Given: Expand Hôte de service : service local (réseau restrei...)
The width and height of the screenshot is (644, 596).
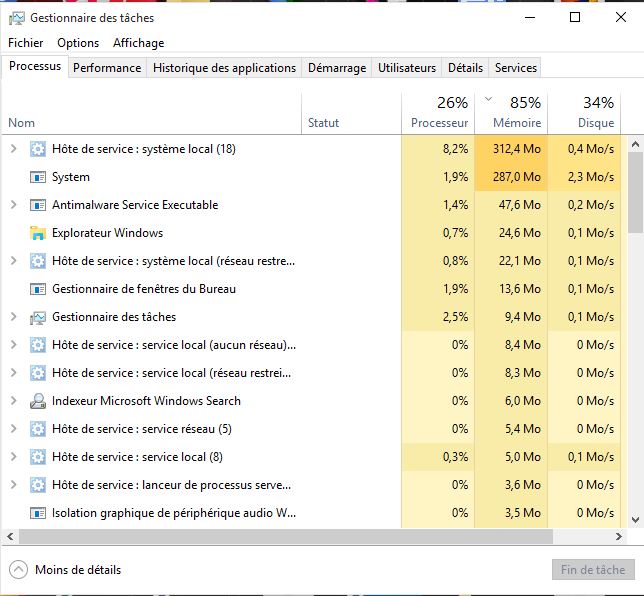Looking at the screenshot, I should (x=14, y=372).
